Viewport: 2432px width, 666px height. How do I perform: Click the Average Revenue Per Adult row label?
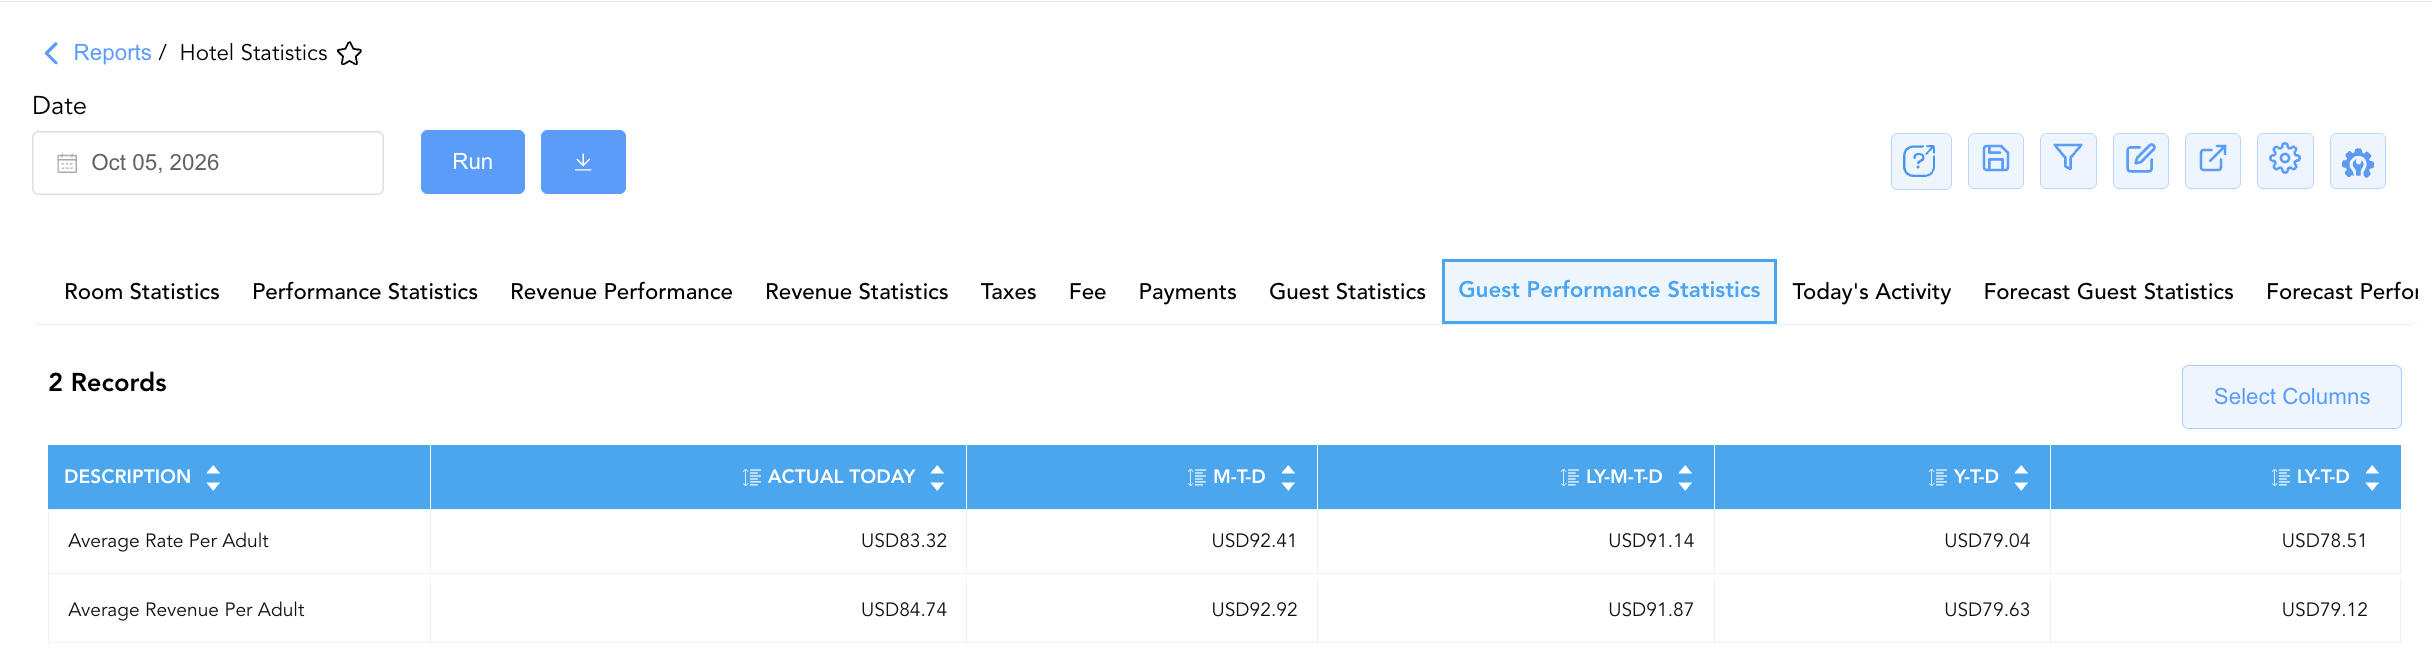186,610
